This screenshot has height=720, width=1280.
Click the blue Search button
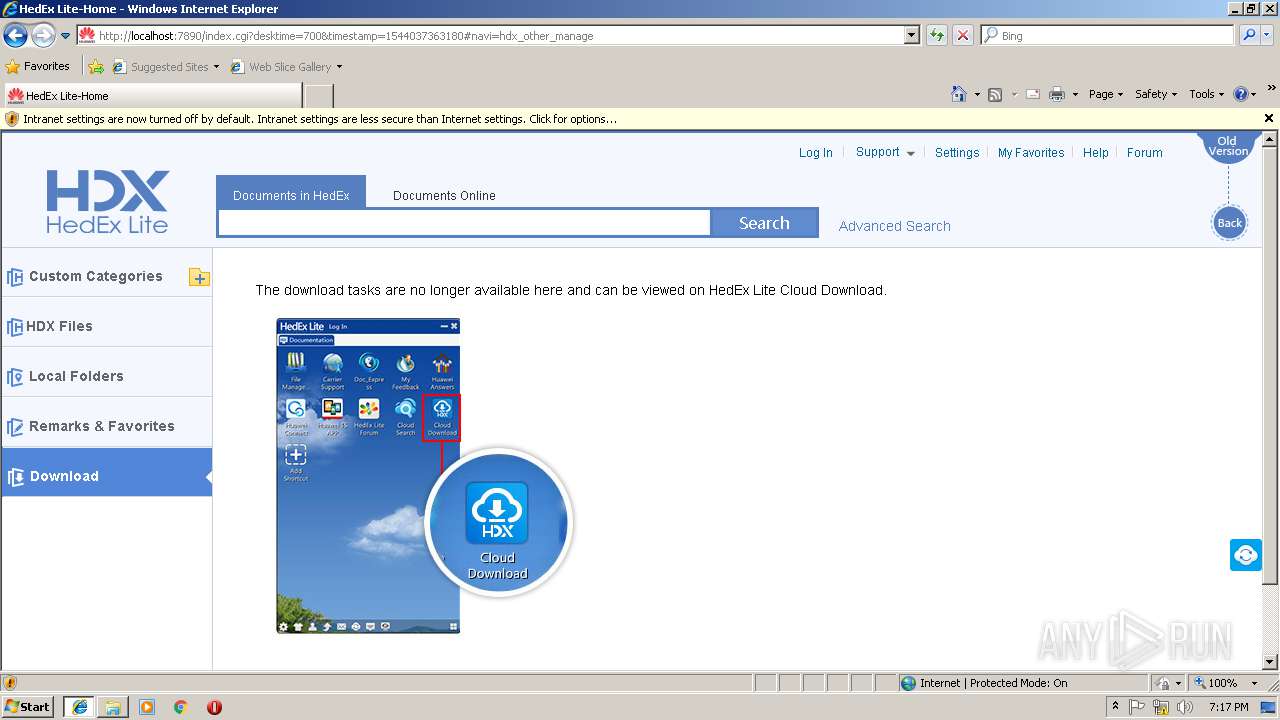(x=764, y=223)
